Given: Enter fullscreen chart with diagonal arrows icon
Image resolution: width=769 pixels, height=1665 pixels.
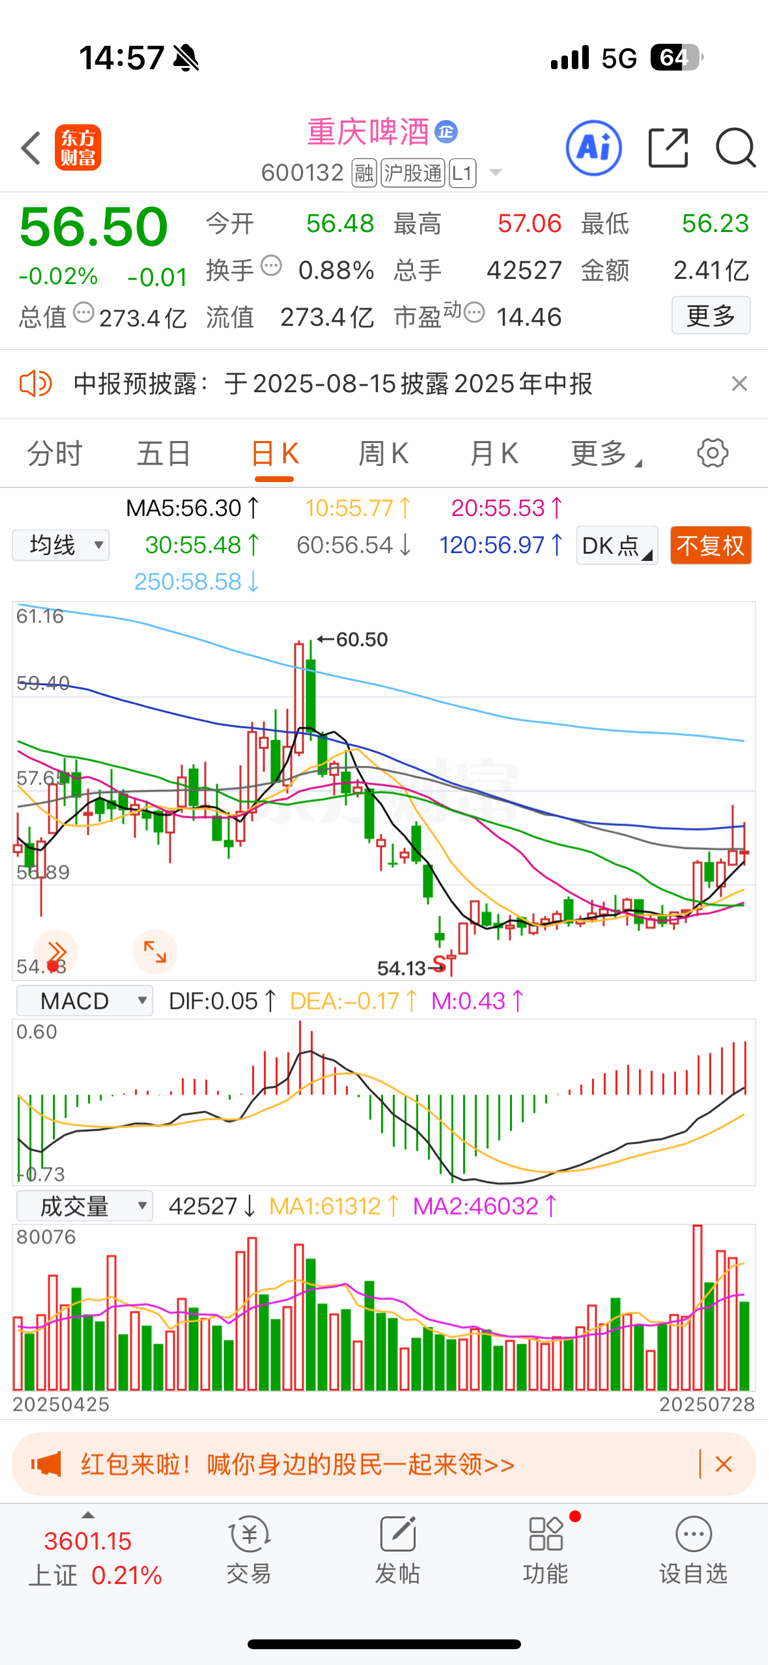Looking at the screenshot, I should point(155,951).
